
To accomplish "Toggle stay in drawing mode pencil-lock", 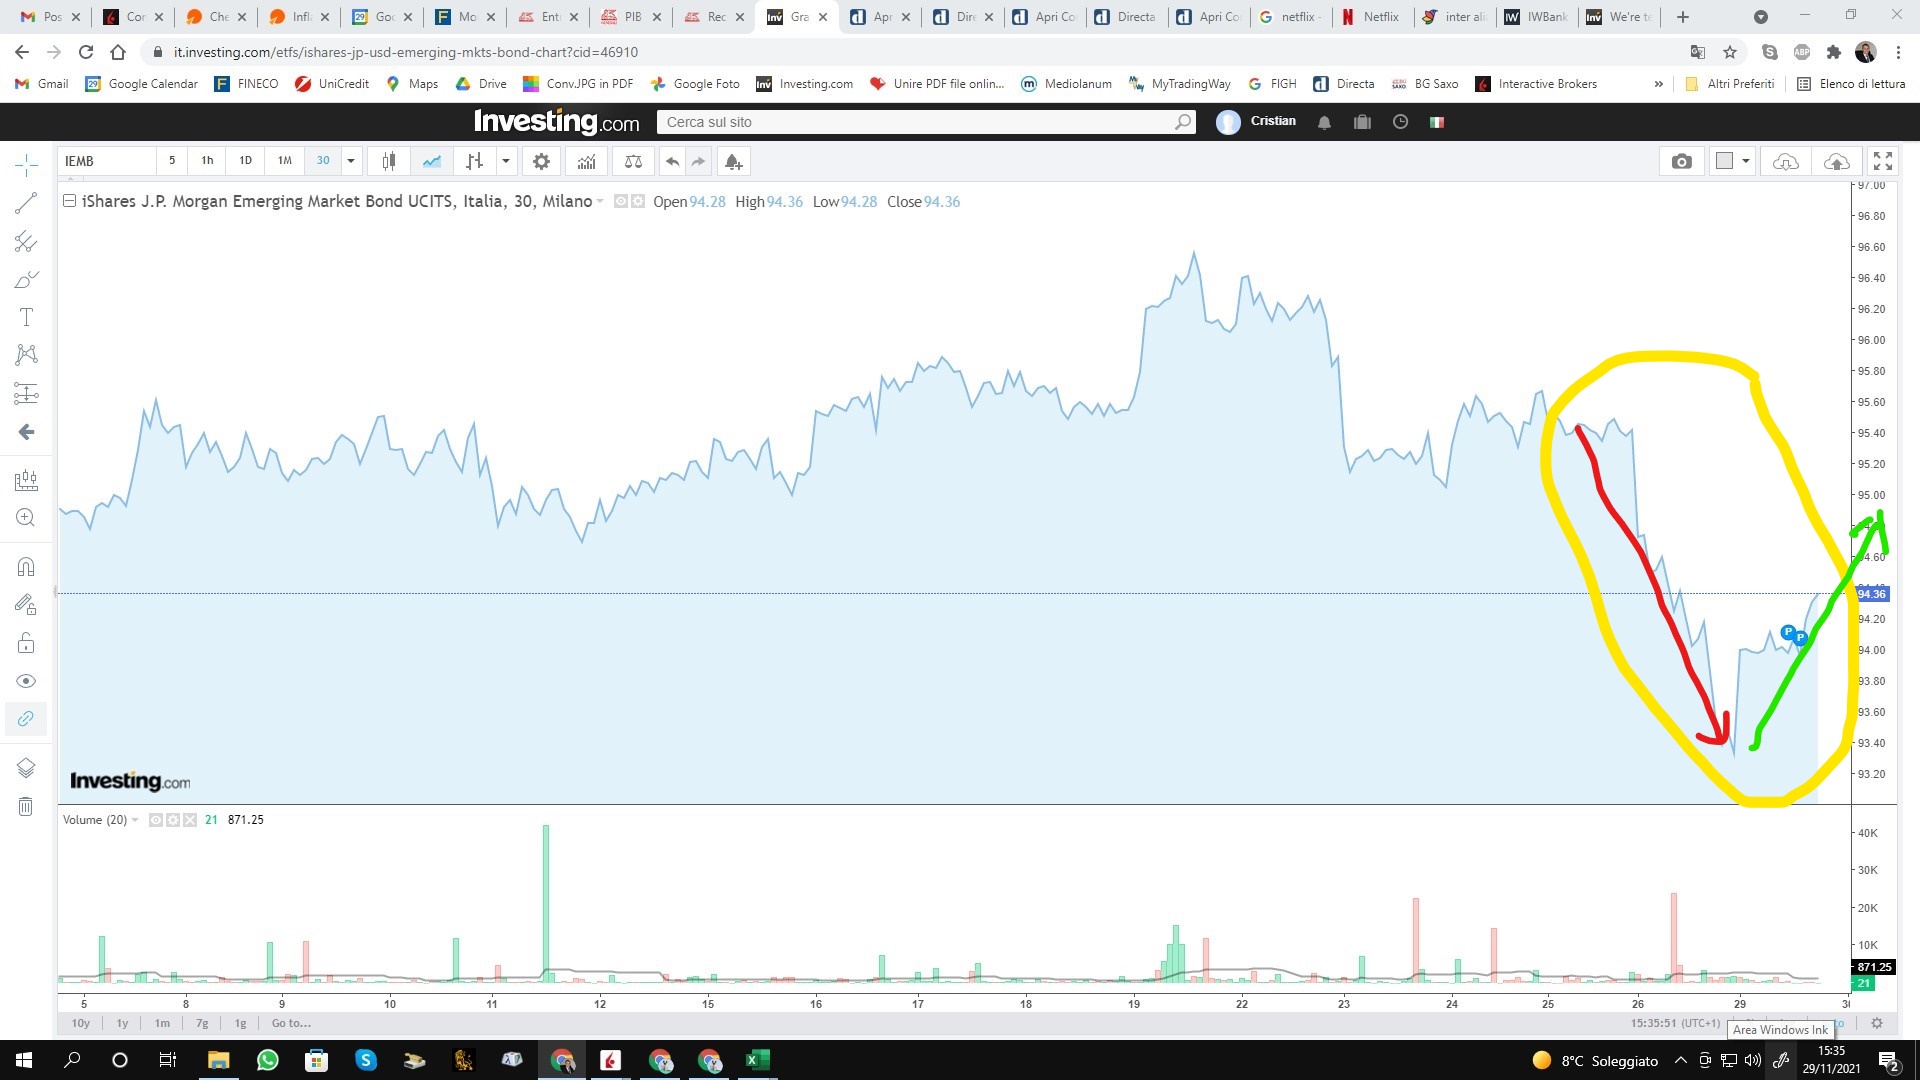I will tap(26, 604).
